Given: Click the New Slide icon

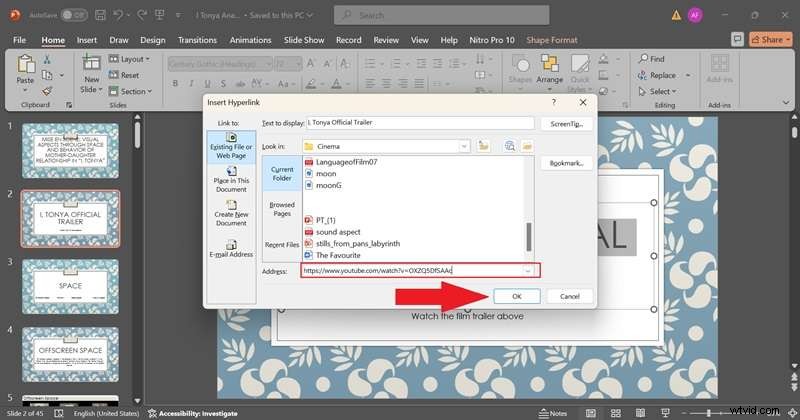Looking at the screenshot, I should [x=91, y=63].
